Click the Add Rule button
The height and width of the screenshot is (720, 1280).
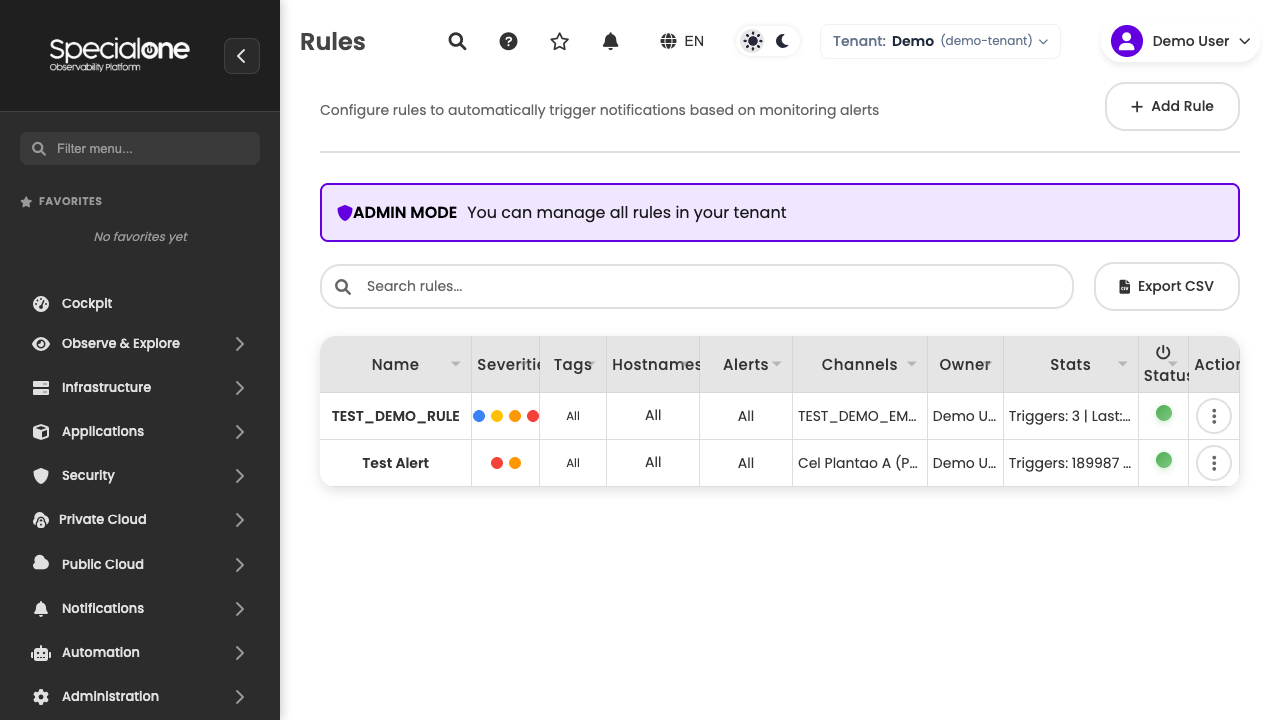[x=1172, y=106]
